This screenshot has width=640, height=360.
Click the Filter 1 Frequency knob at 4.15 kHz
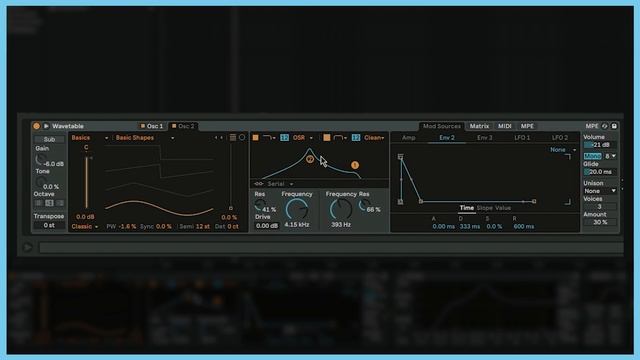click(297, 209)
